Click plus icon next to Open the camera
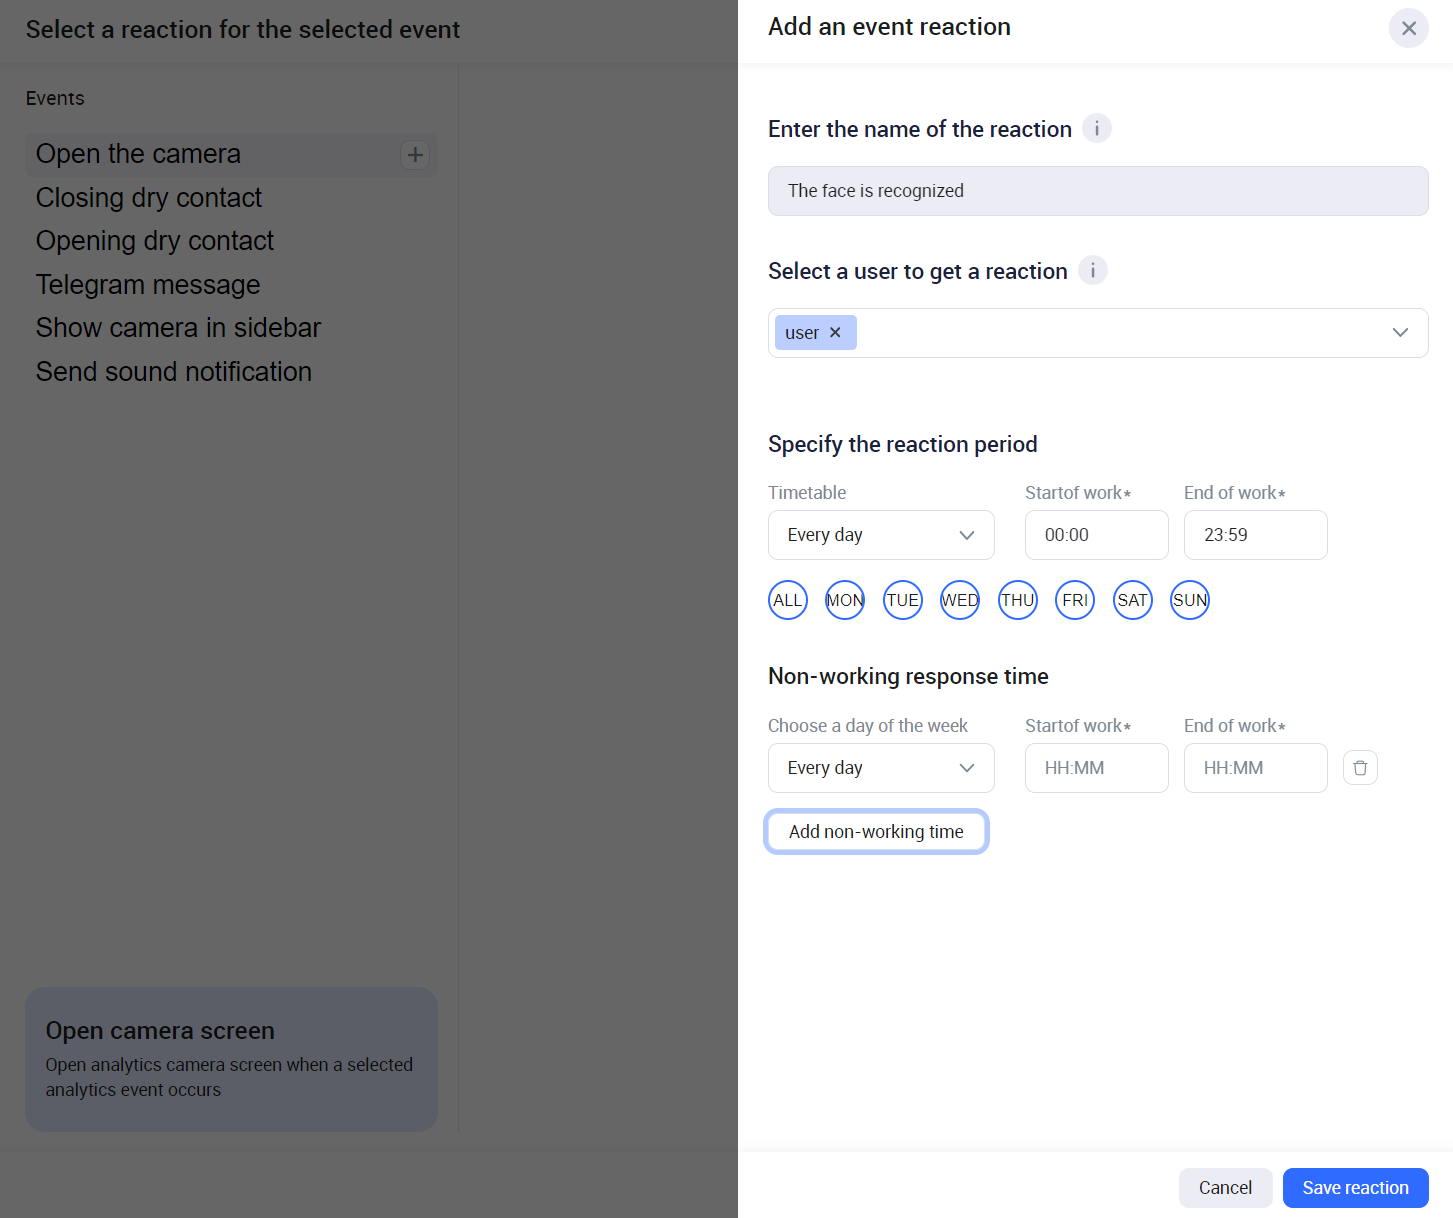The height and width of the screenshot is (1218, 1453). pyautogui.click(x=415, y=155)
